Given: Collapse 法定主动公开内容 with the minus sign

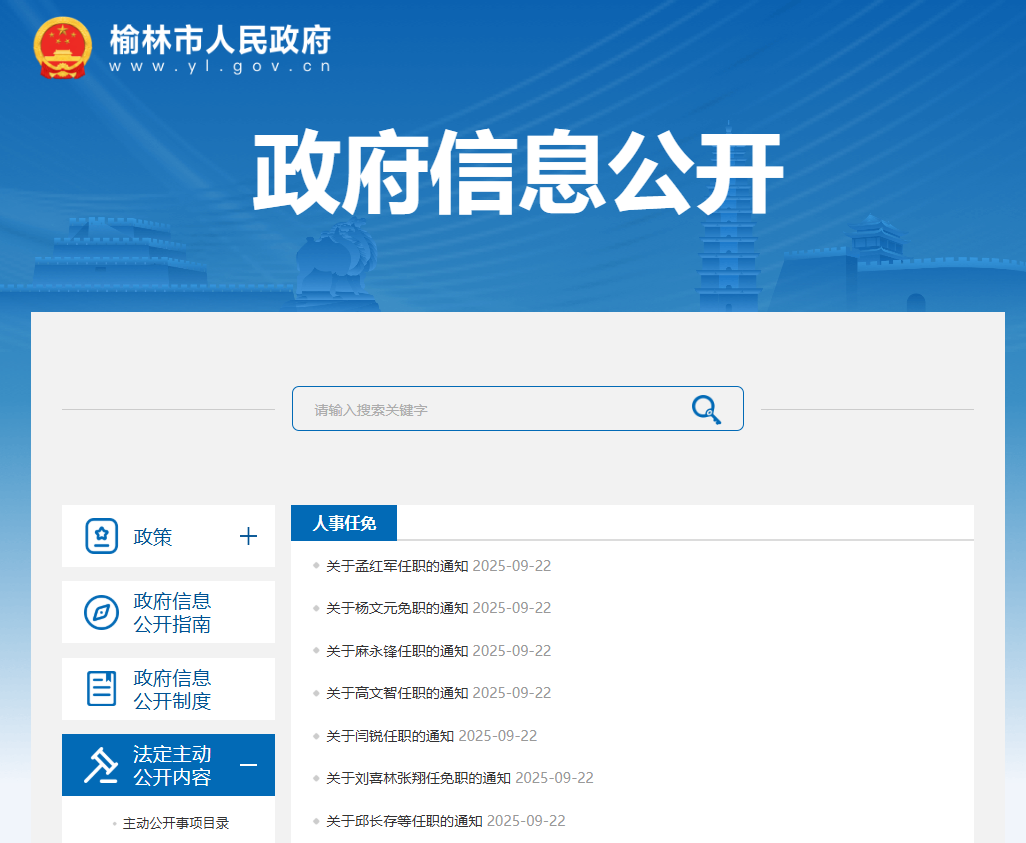Looking at the screenshot, I should (x=248, y=764).
